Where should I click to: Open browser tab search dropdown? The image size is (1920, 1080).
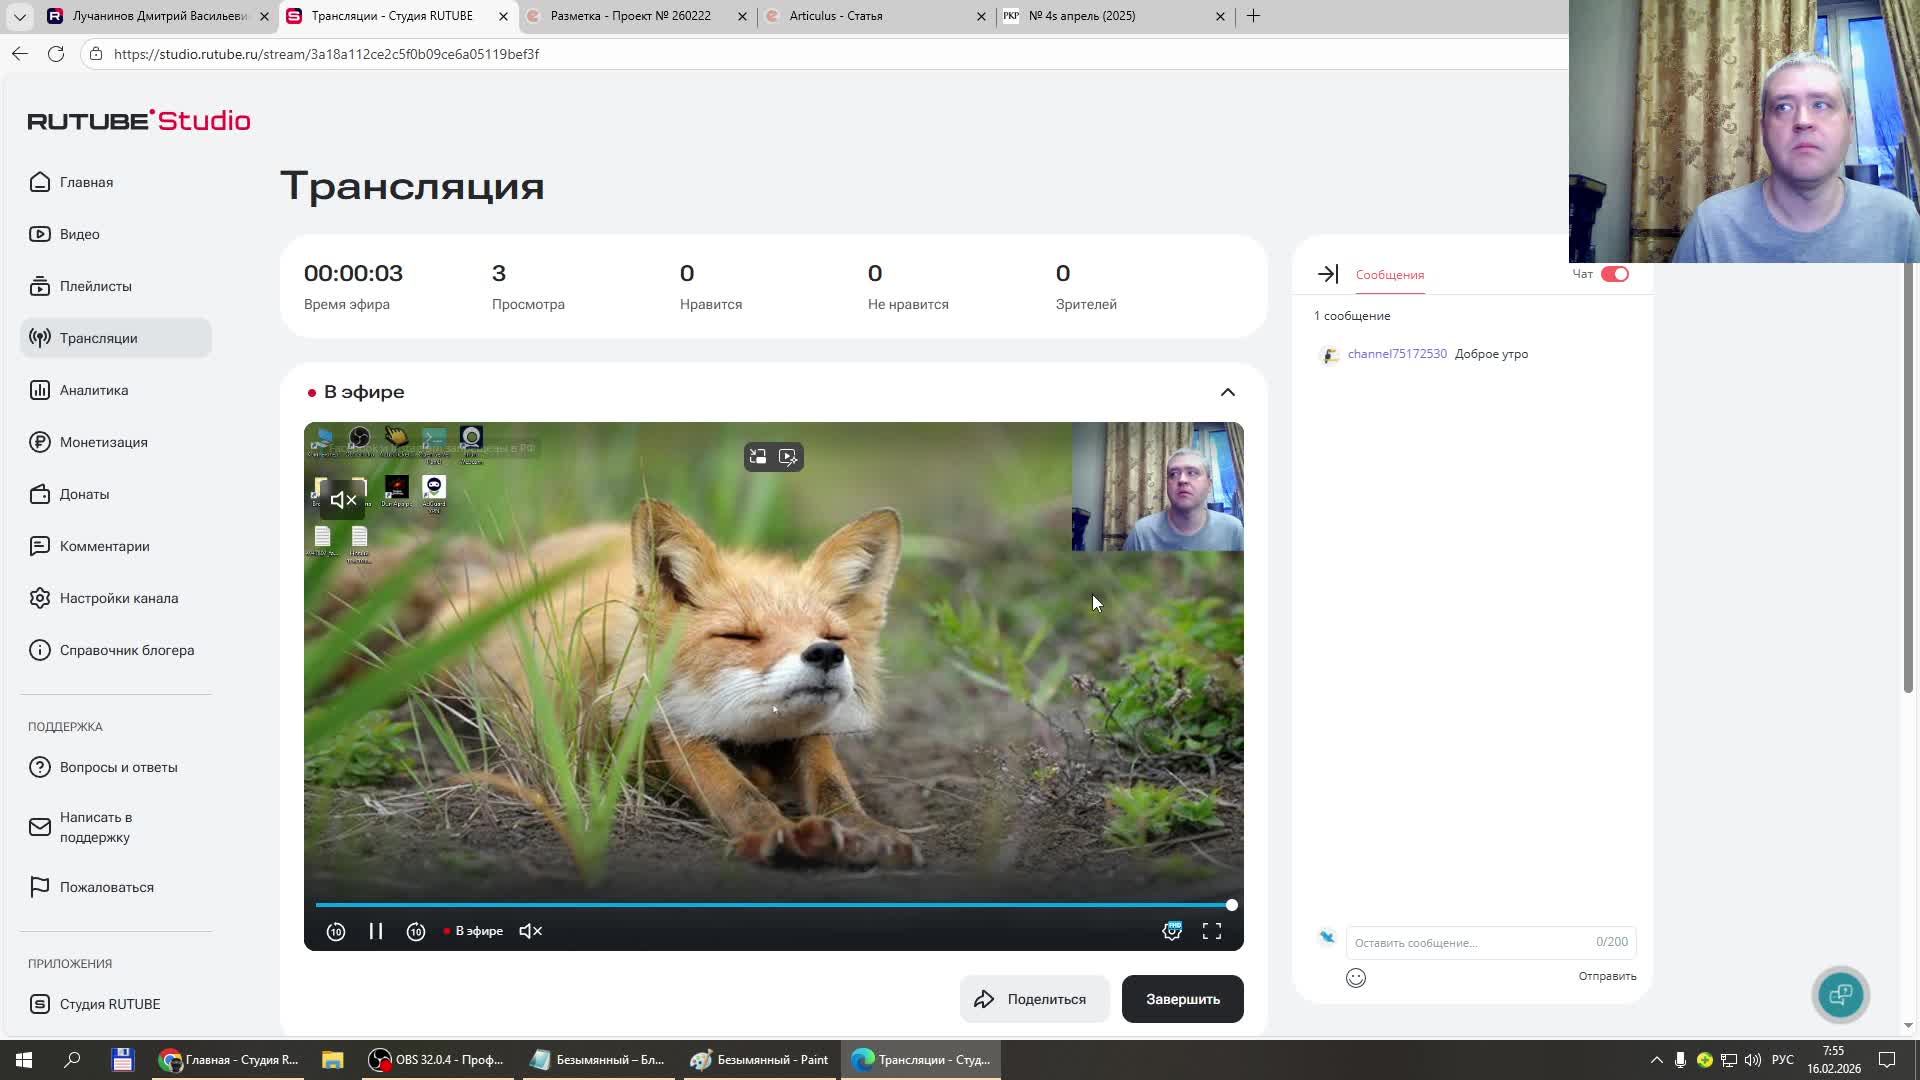tap(19, 16)
